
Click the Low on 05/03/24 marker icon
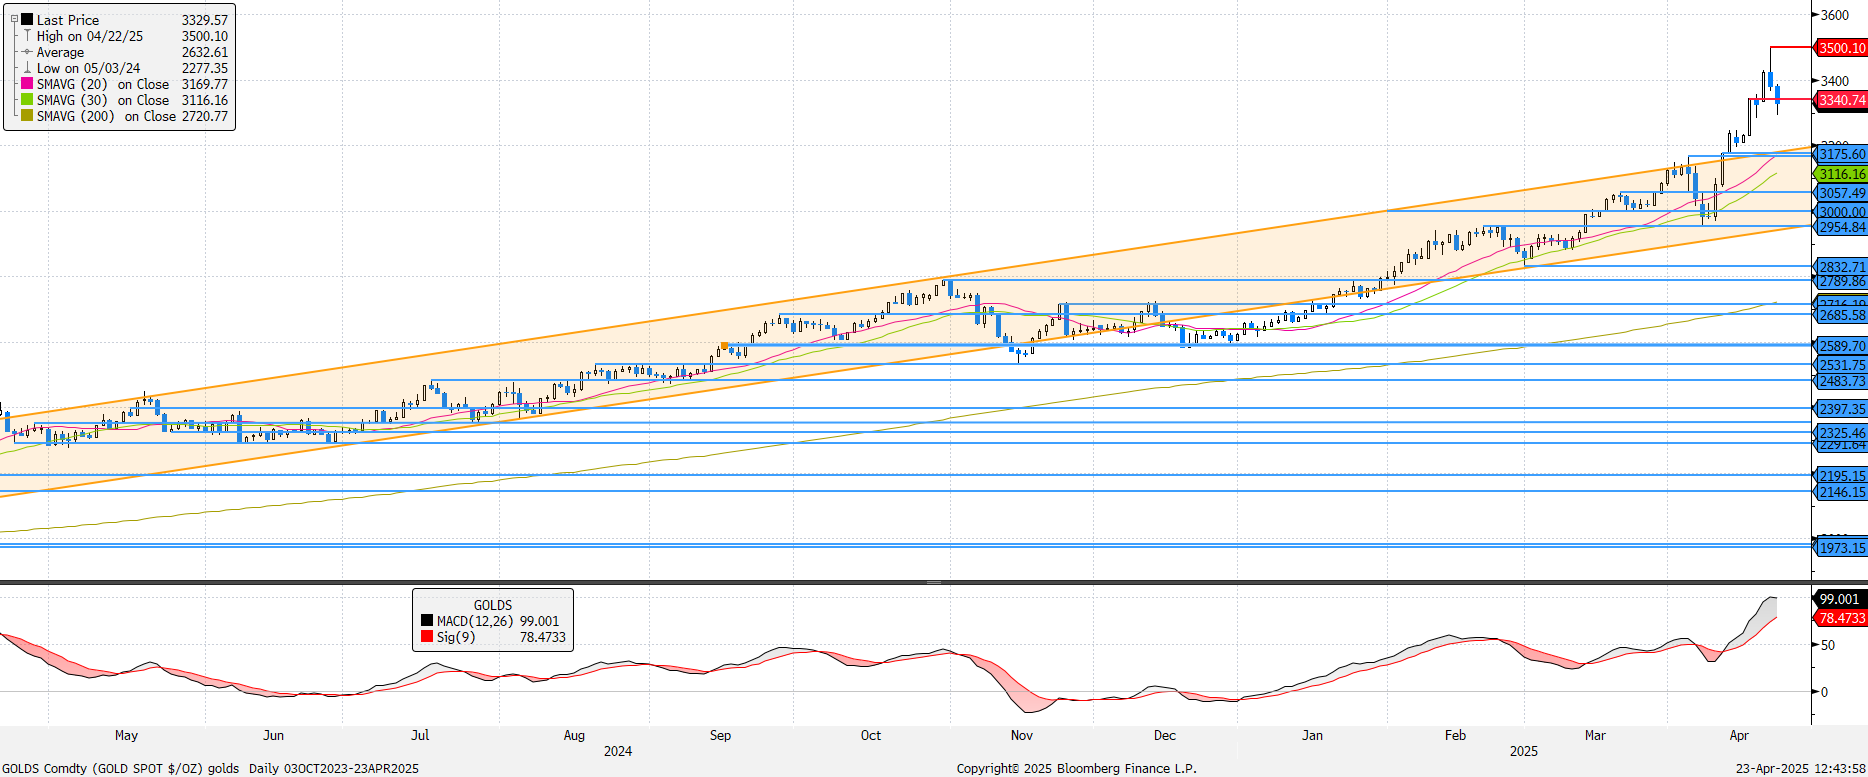tap(27, 68)
